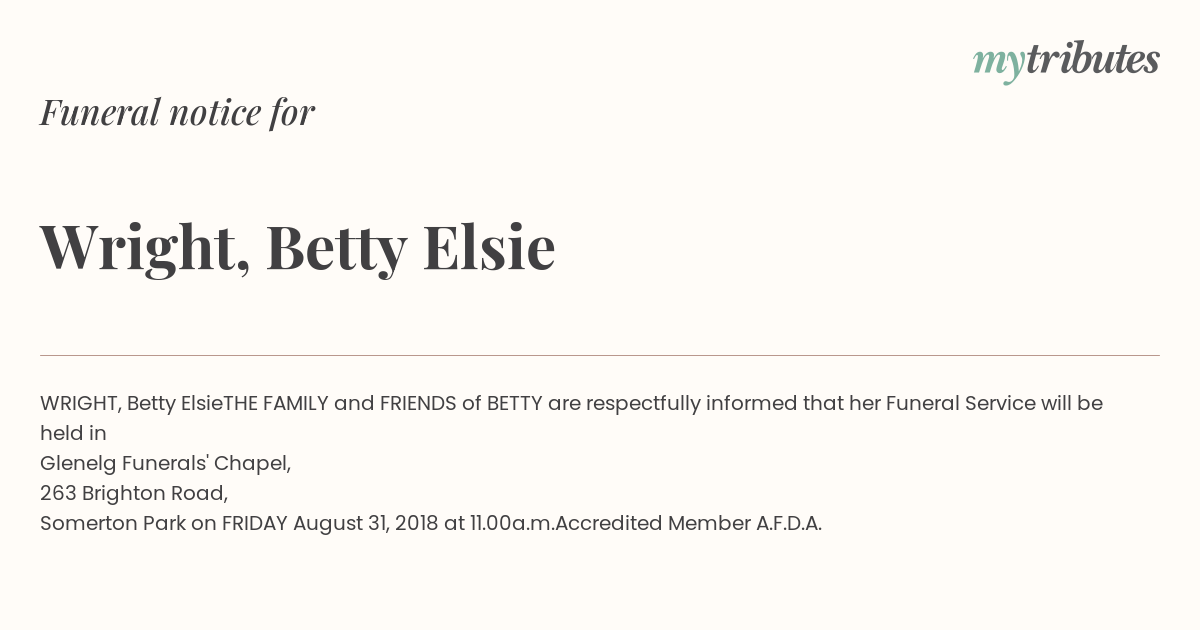Click "THE FAMILY" in the notice body
1200x630 pixels.
click(276, 403)
